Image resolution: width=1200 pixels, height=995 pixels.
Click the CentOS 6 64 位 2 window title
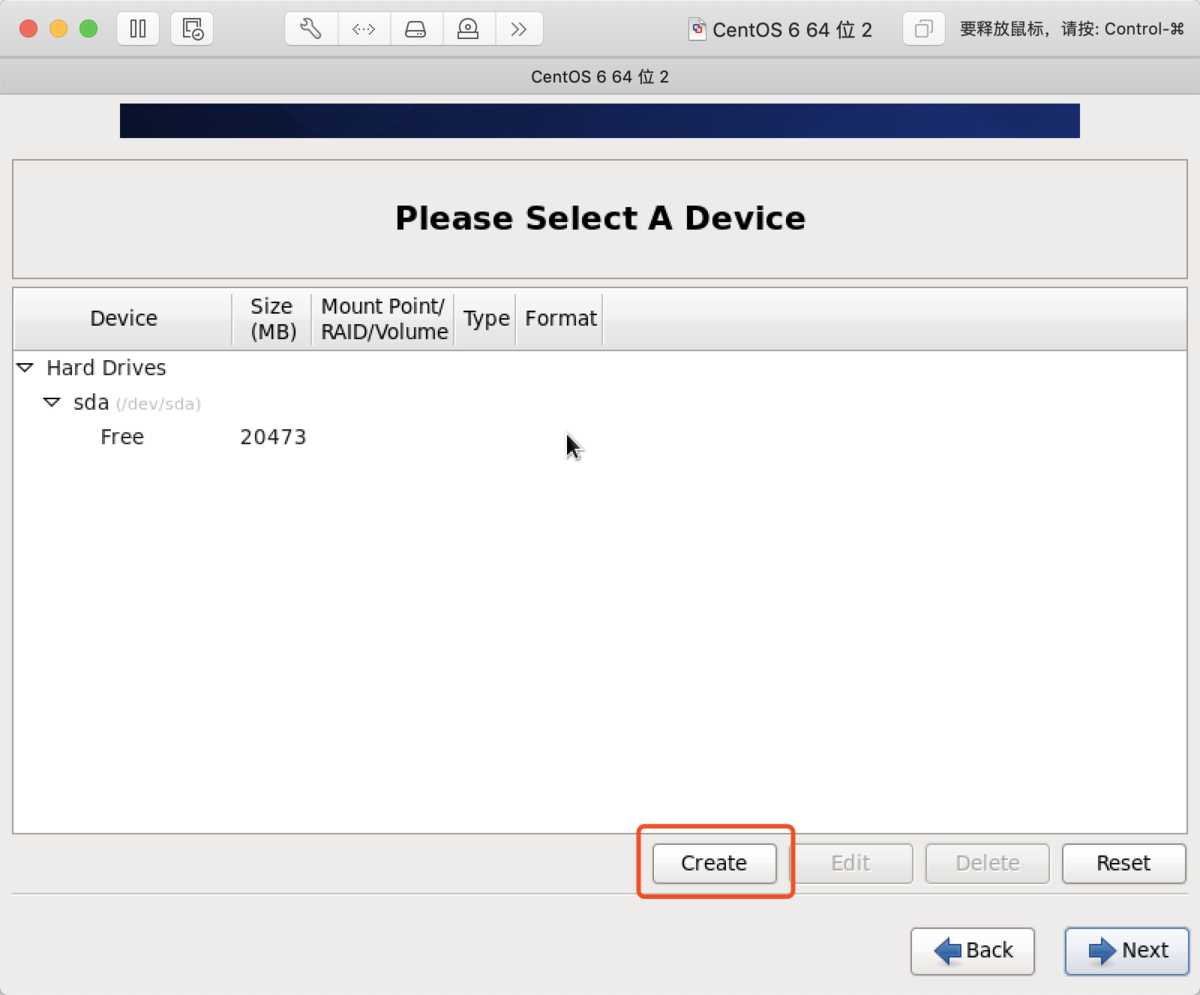(x=792, y=30)
